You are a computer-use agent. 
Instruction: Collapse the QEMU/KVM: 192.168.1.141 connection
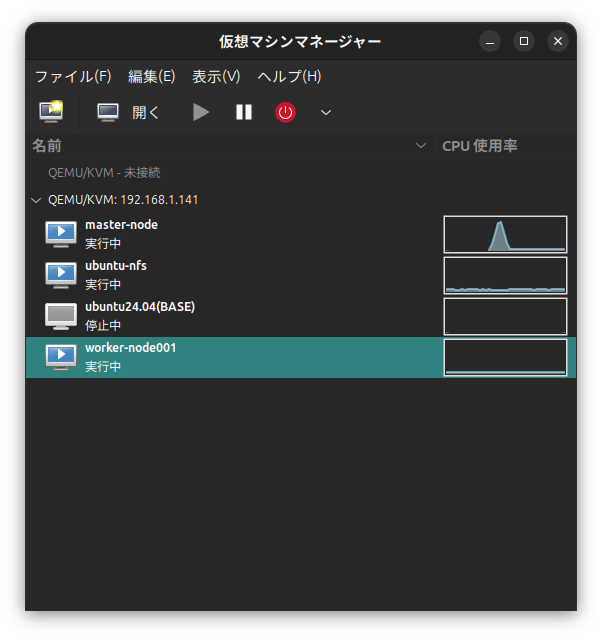click(36, 200)
